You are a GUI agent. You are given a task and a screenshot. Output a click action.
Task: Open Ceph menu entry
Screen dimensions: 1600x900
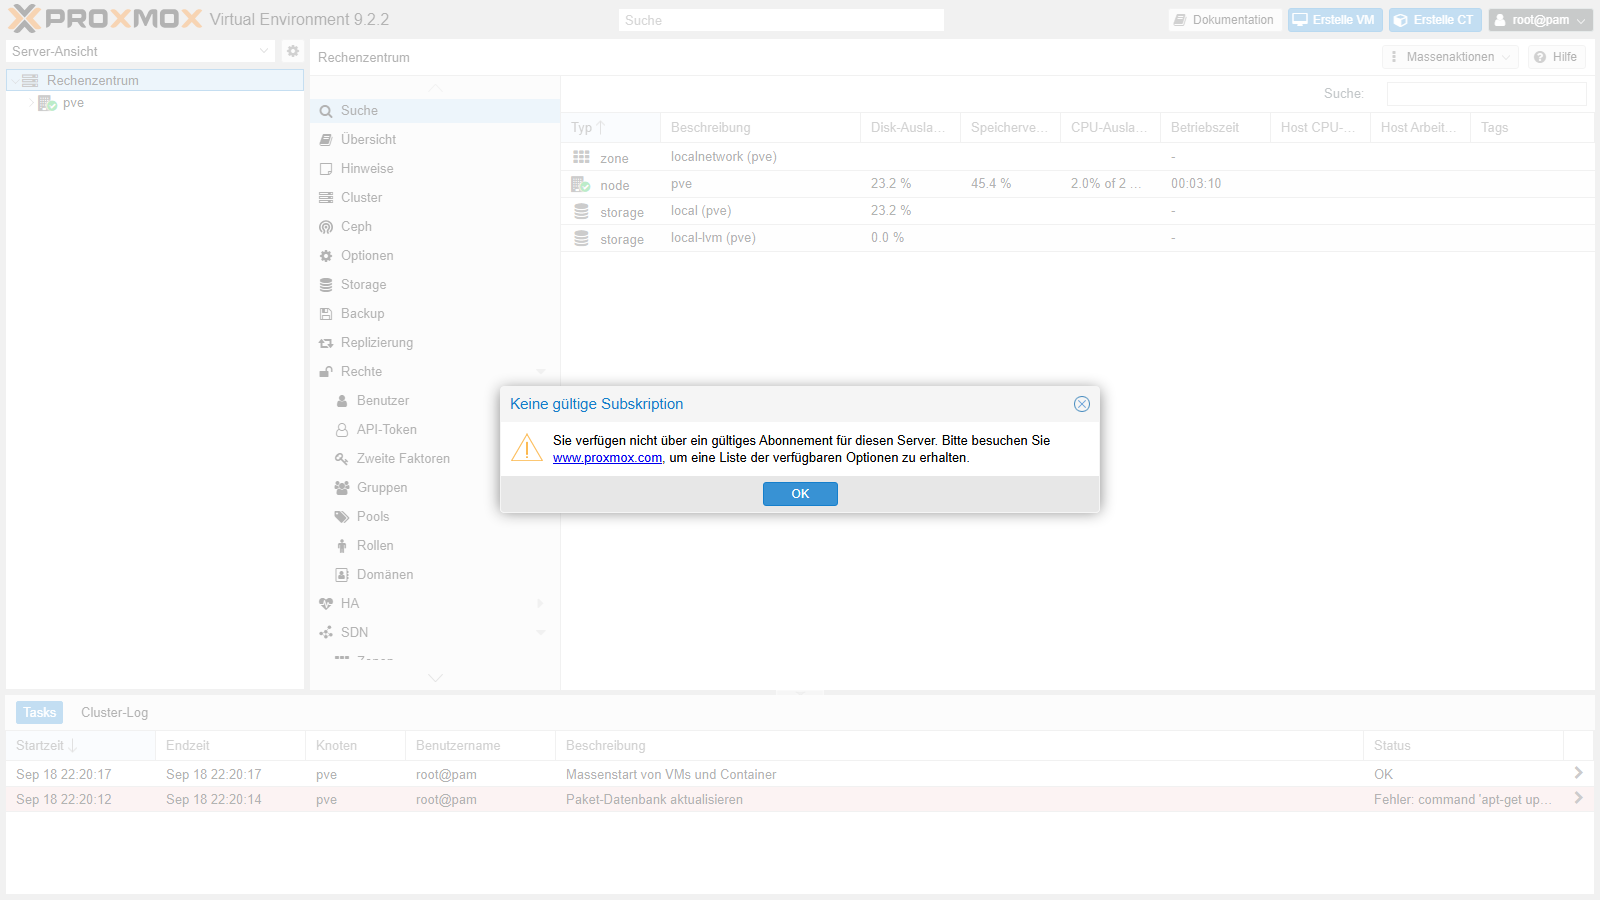pos(435,227)
